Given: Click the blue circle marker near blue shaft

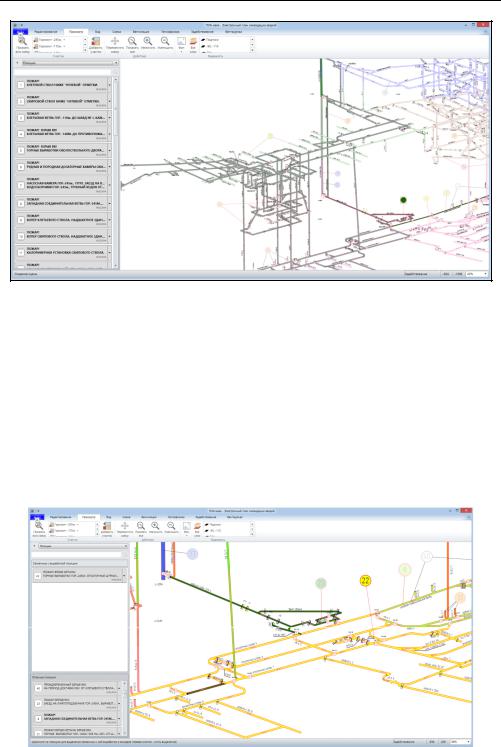Looking at the screenshot, I should (x=192, y=554).
